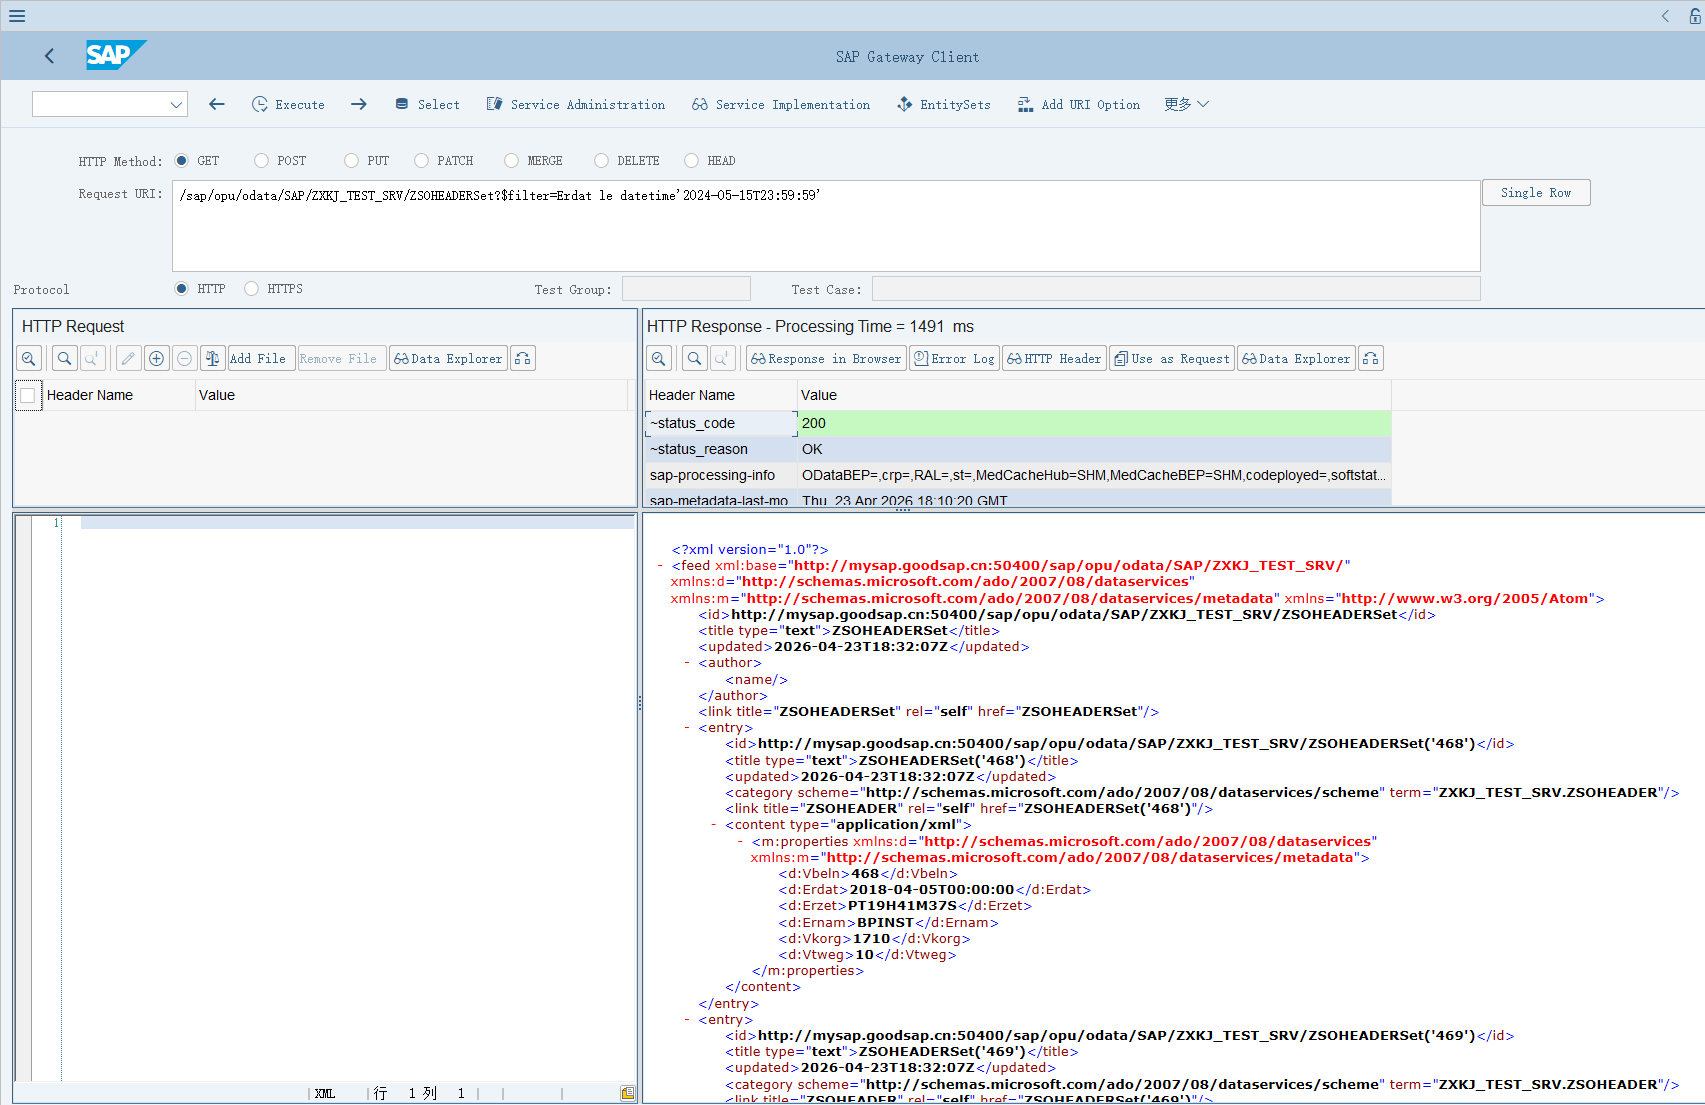Click icon at bottom right of request editor
The height and width of the screenshot is (1105, 1705).
627,1093
